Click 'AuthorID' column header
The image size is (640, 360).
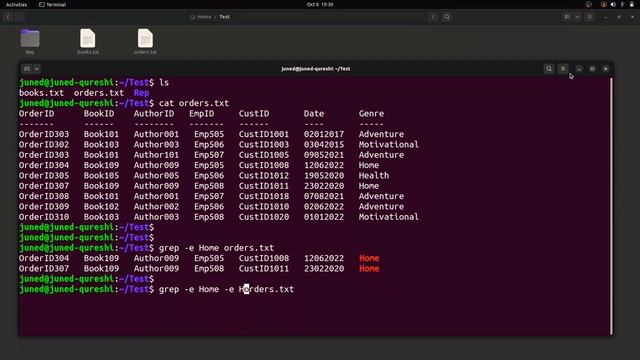[154, 113]
